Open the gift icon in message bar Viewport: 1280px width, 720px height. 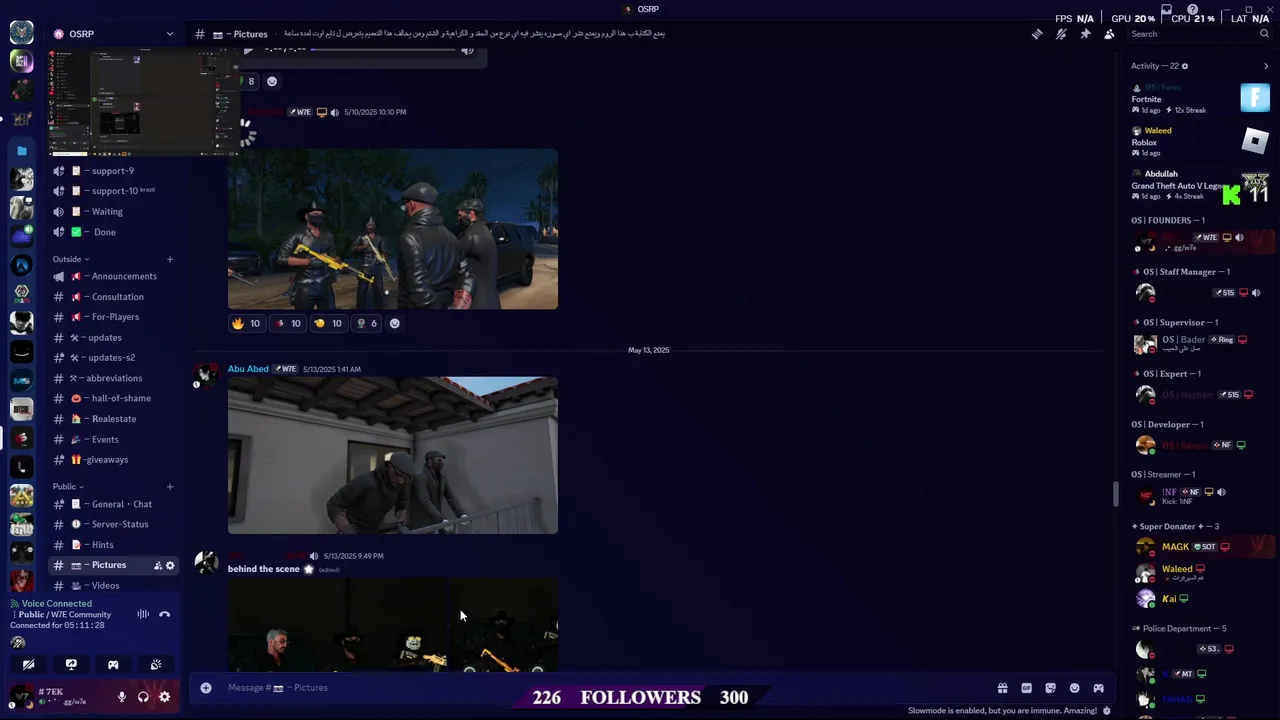pos(1002,688)
